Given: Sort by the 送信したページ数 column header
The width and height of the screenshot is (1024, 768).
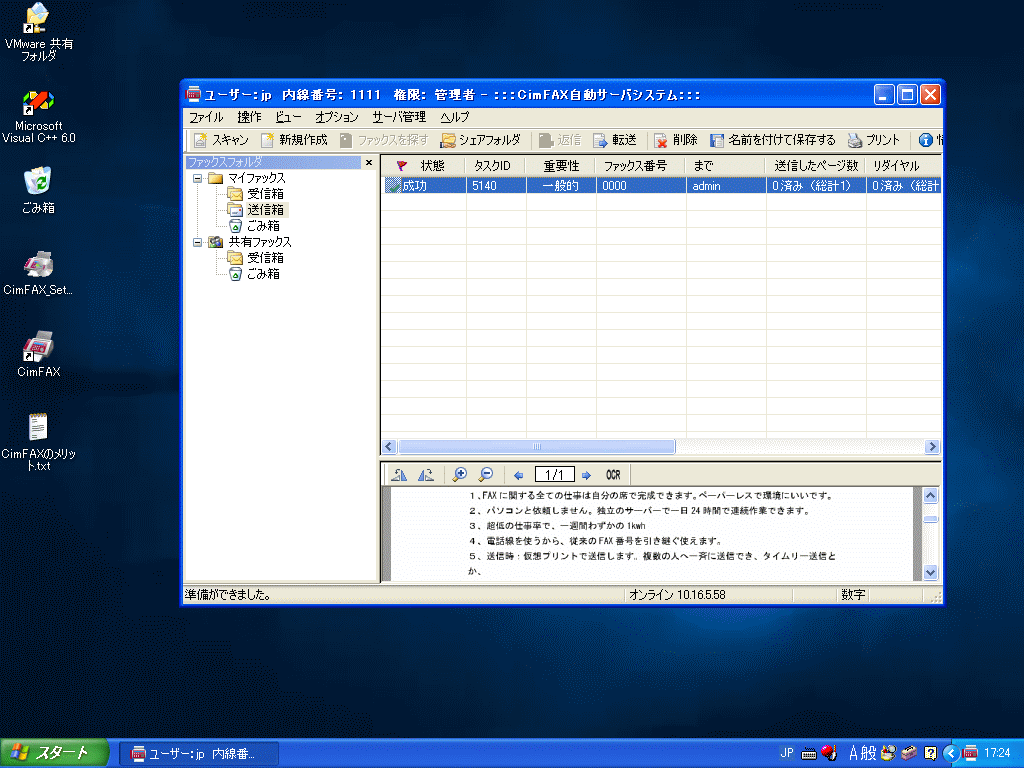Looking at the screenshot, I should click(816, 166).
